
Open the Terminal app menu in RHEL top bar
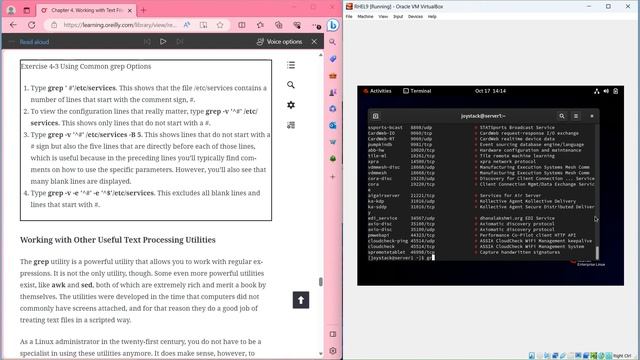417,91
